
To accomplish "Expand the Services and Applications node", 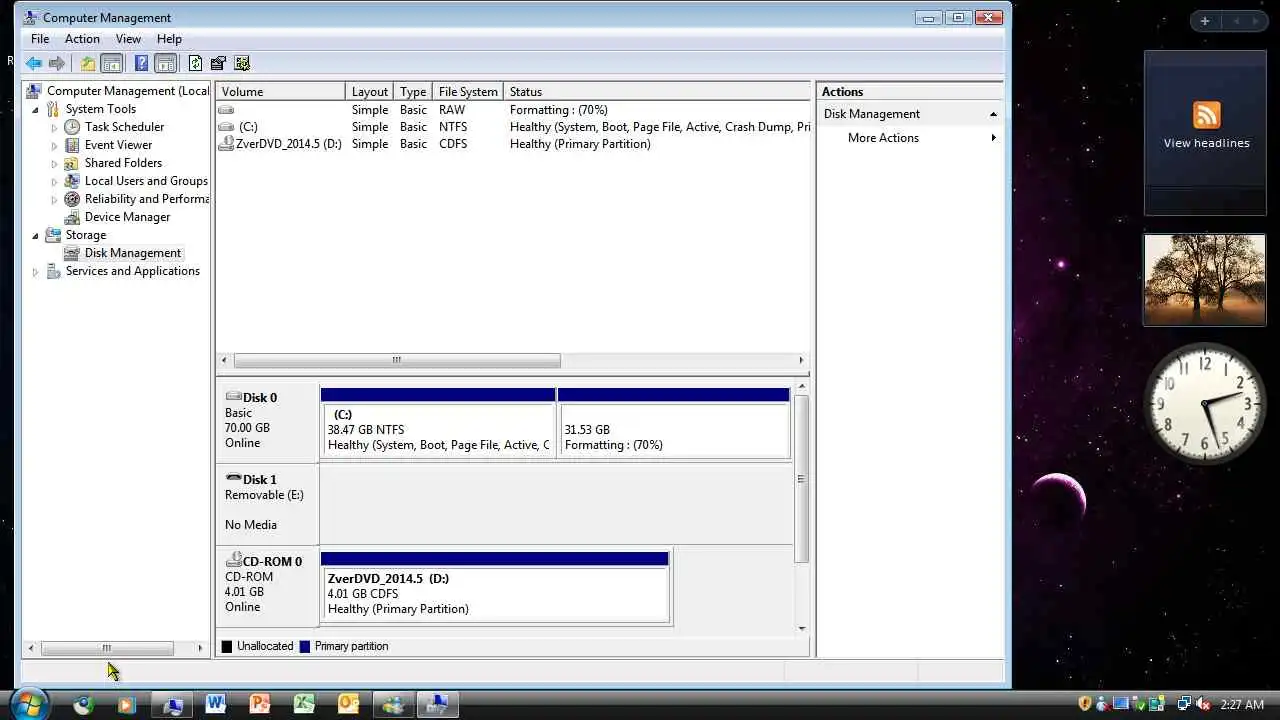I will pos(36,271).
